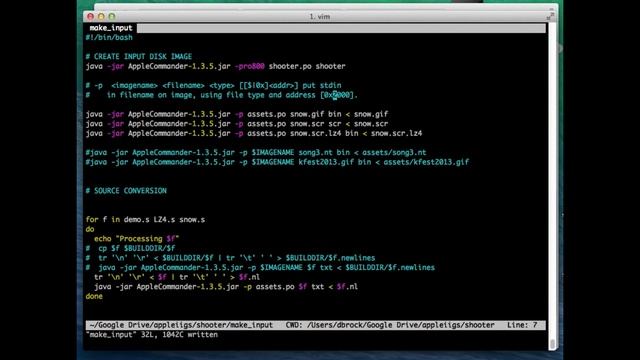Viewport: 640px width, 360px height.
Task: Click '-pro800' option text
Action: [x=250, y=66]
